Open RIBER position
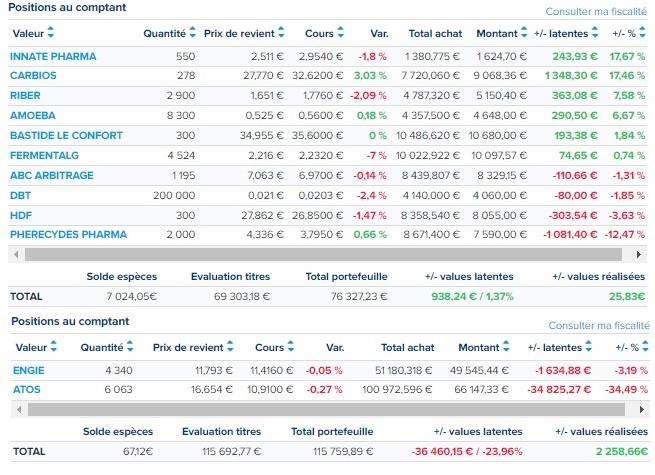This screenshot has height=475, width=655. [x=25, y=96]
